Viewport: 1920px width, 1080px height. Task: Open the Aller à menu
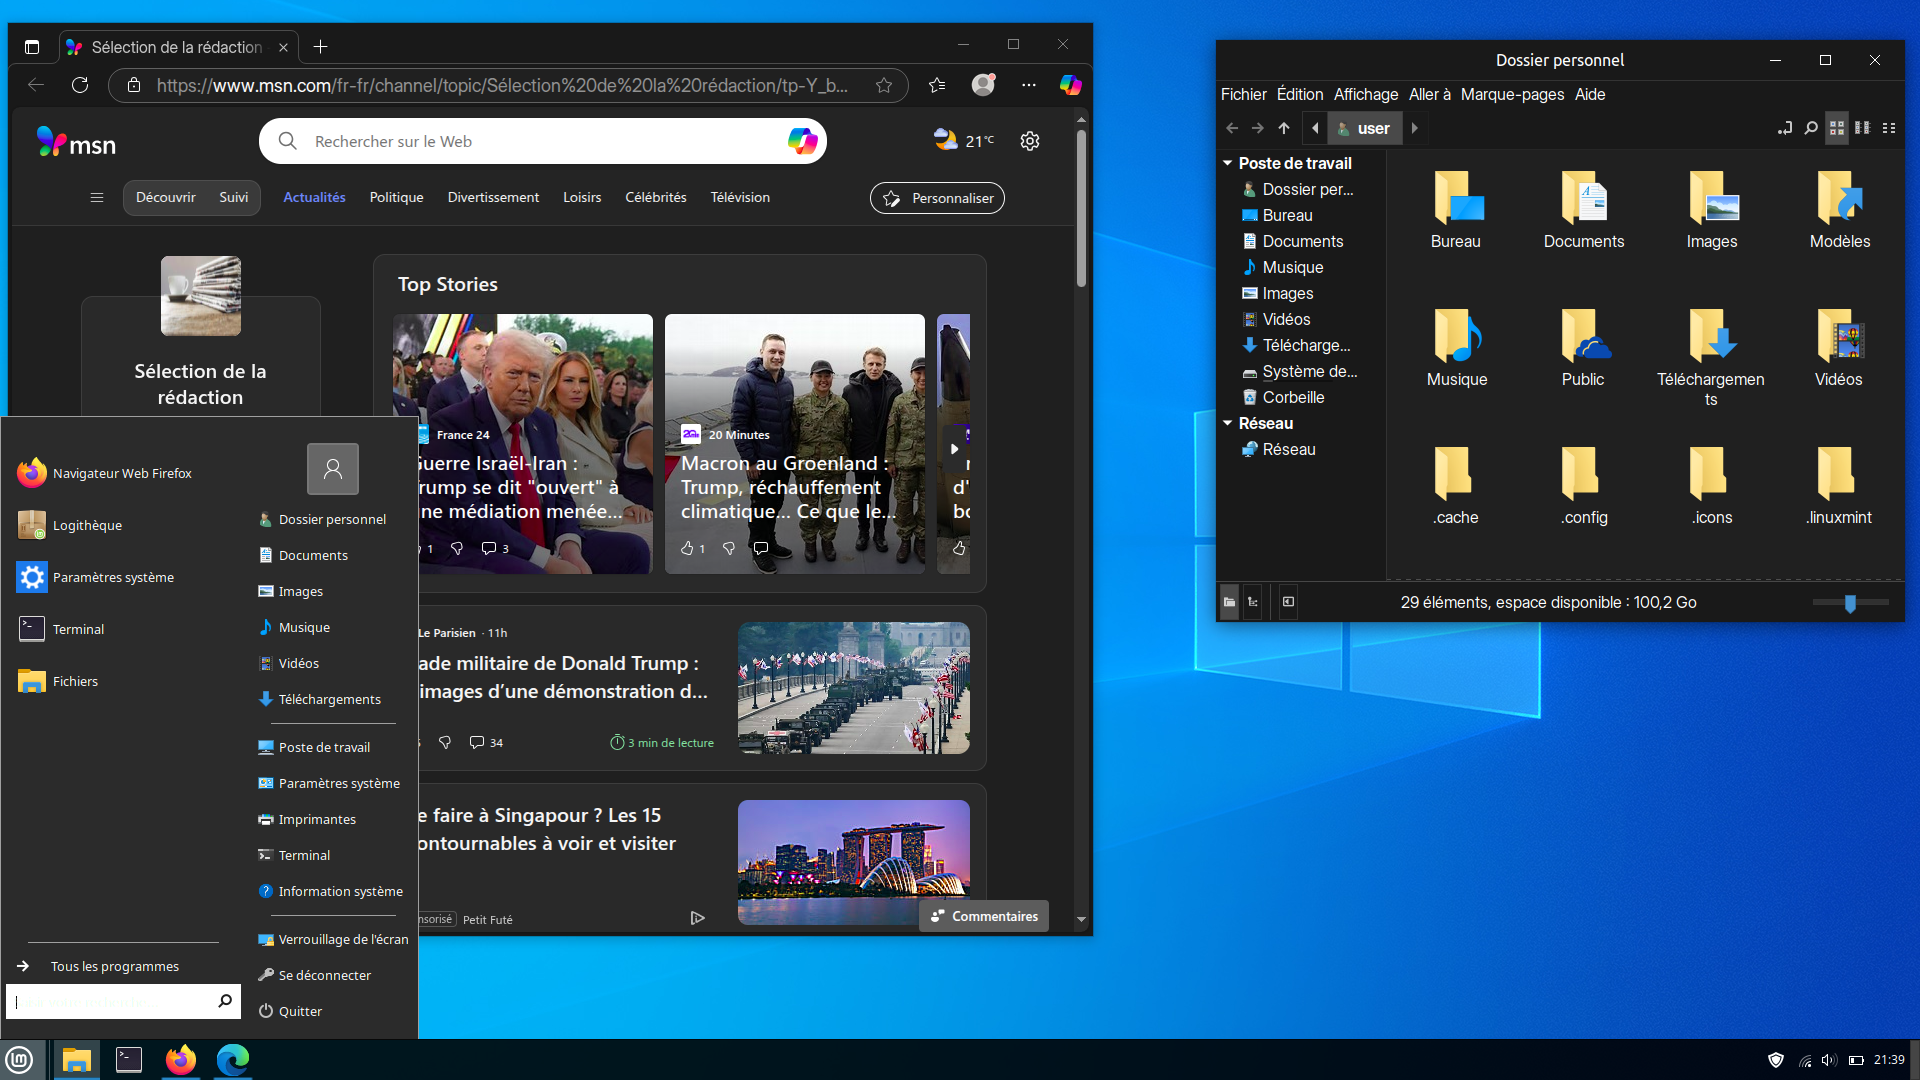(x=1430, y=94)
